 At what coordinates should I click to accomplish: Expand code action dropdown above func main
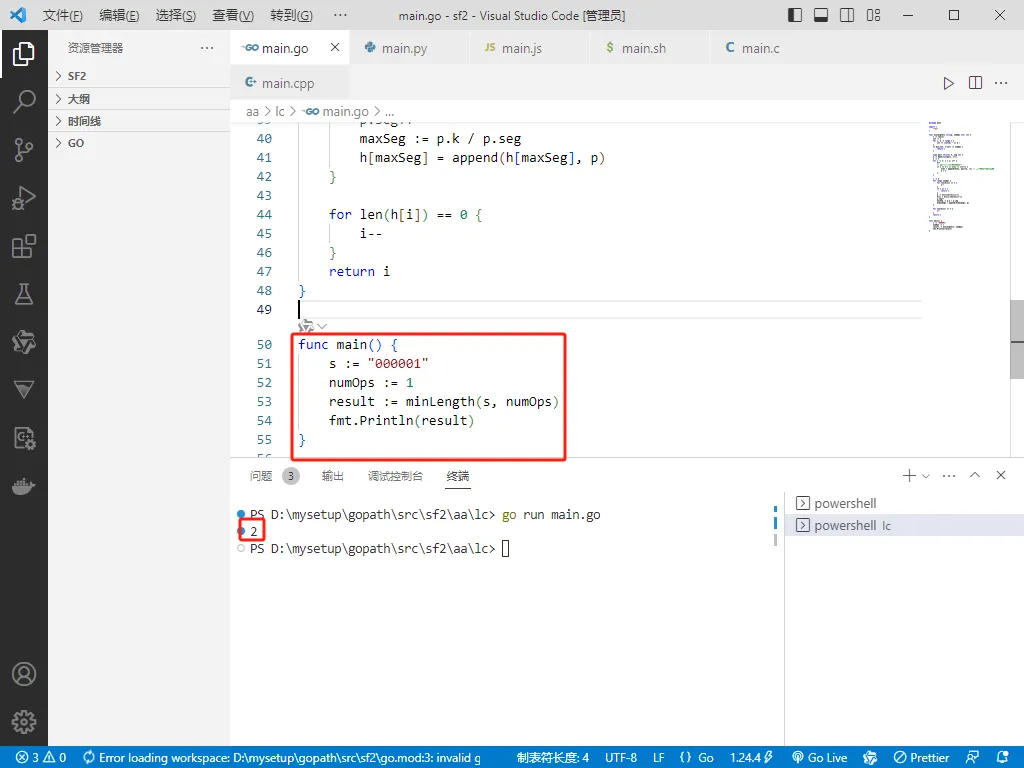(322, 326)
